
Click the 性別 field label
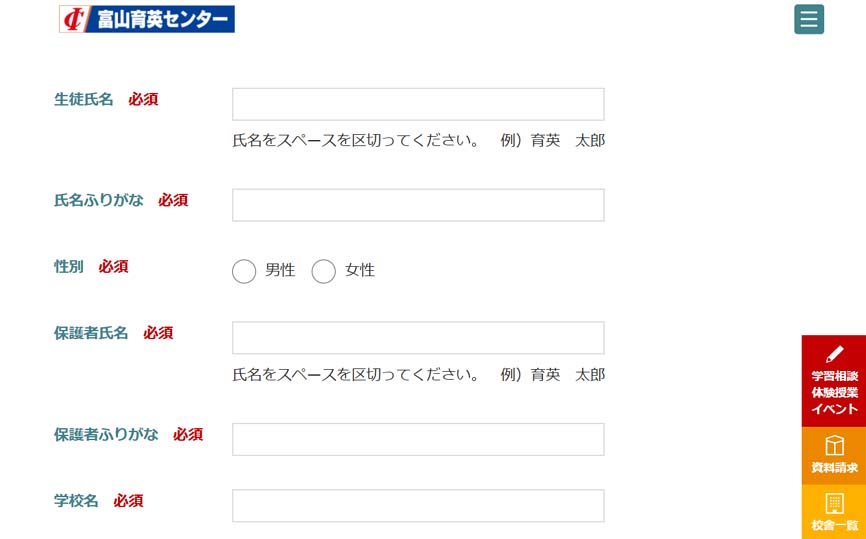[69, 266]
